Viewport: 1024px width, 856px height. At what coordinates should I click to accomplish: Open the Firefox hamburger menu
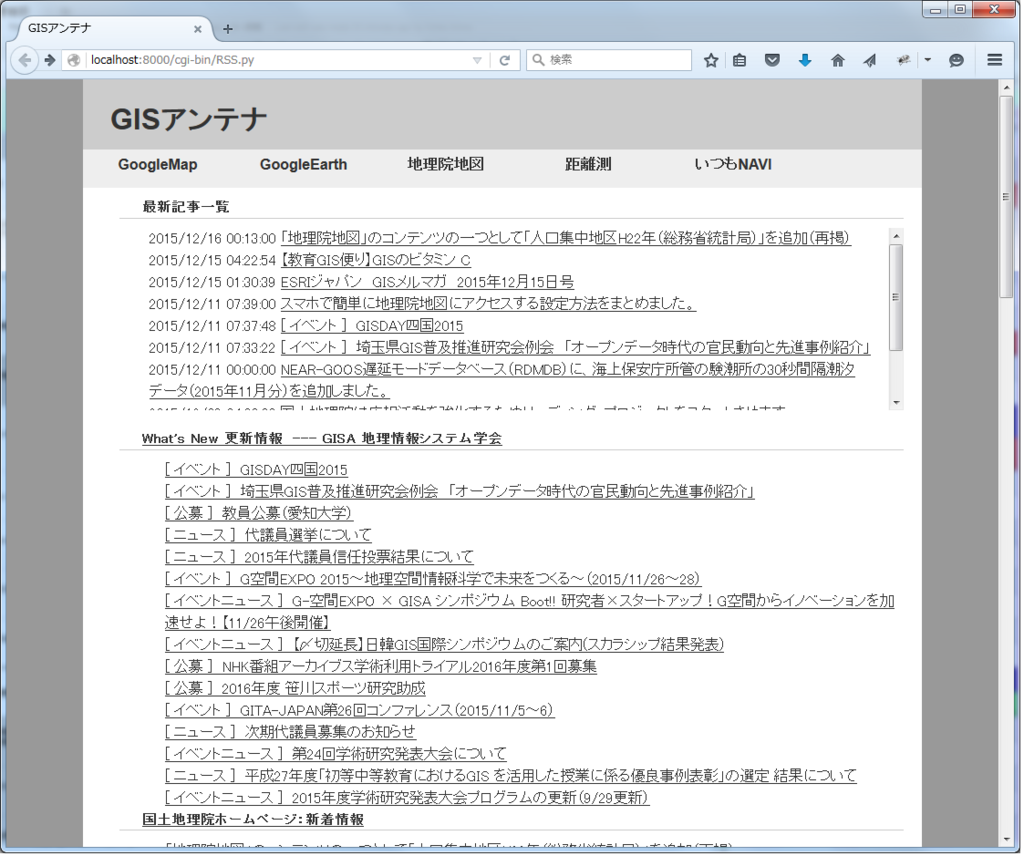tap(995, 60)
